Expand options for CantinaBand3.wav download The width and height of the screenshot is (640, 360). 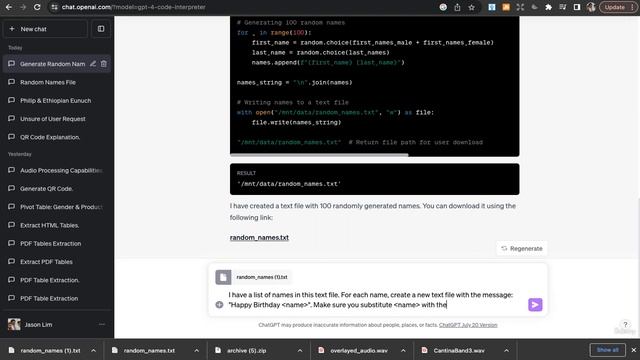click(x=507, y=351)
